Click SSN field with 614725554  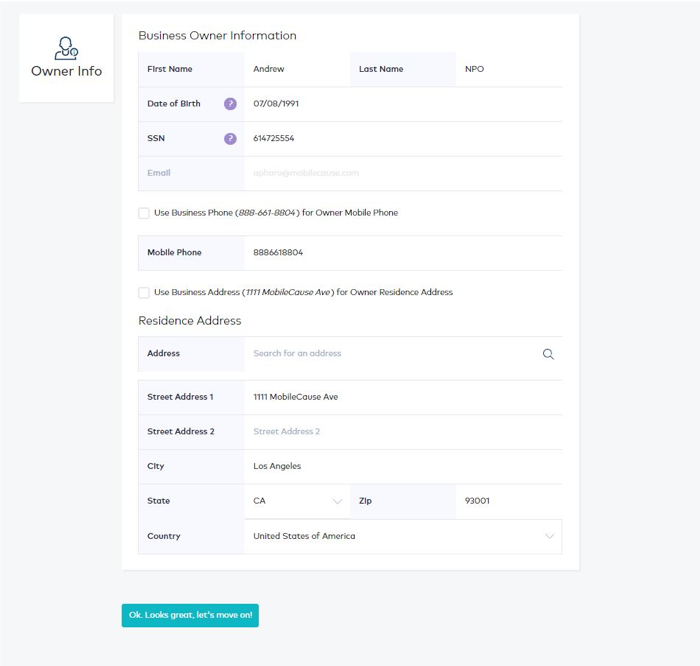(403, 138)
